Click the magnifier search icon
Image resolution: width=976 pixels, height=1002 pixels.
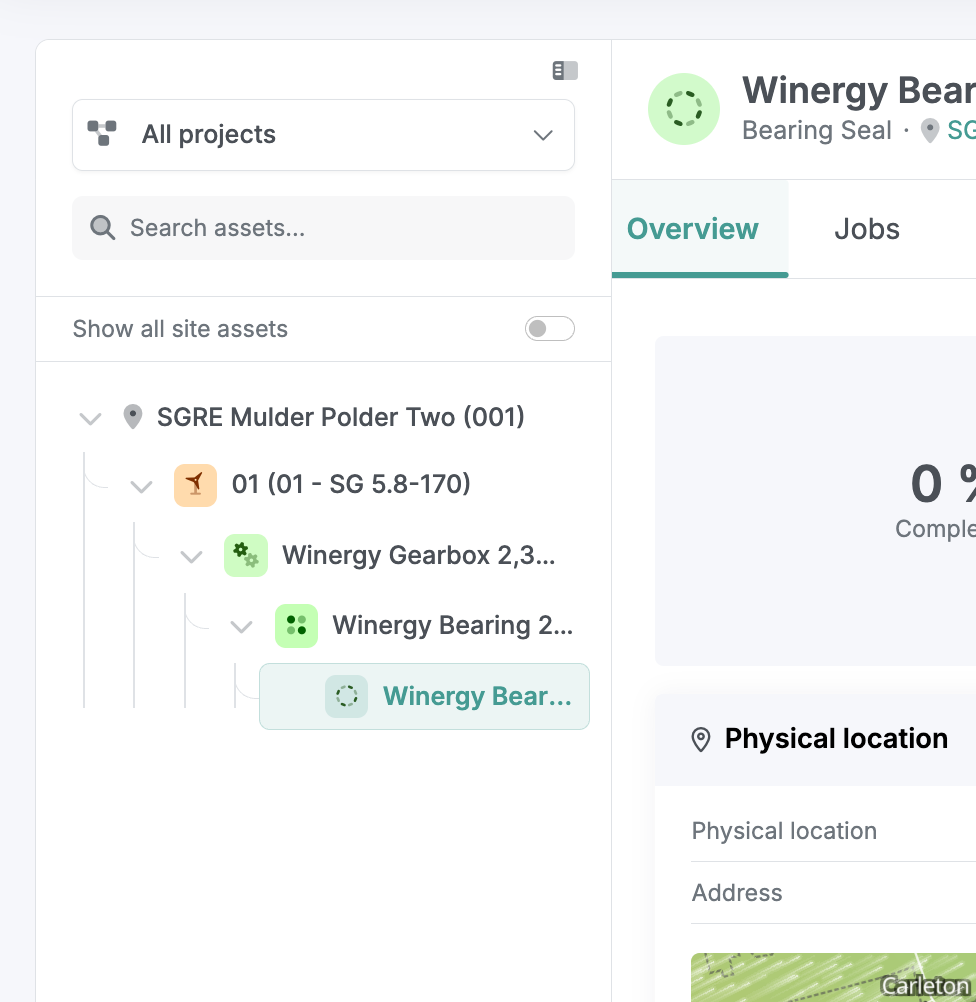(x=102, y=227)
